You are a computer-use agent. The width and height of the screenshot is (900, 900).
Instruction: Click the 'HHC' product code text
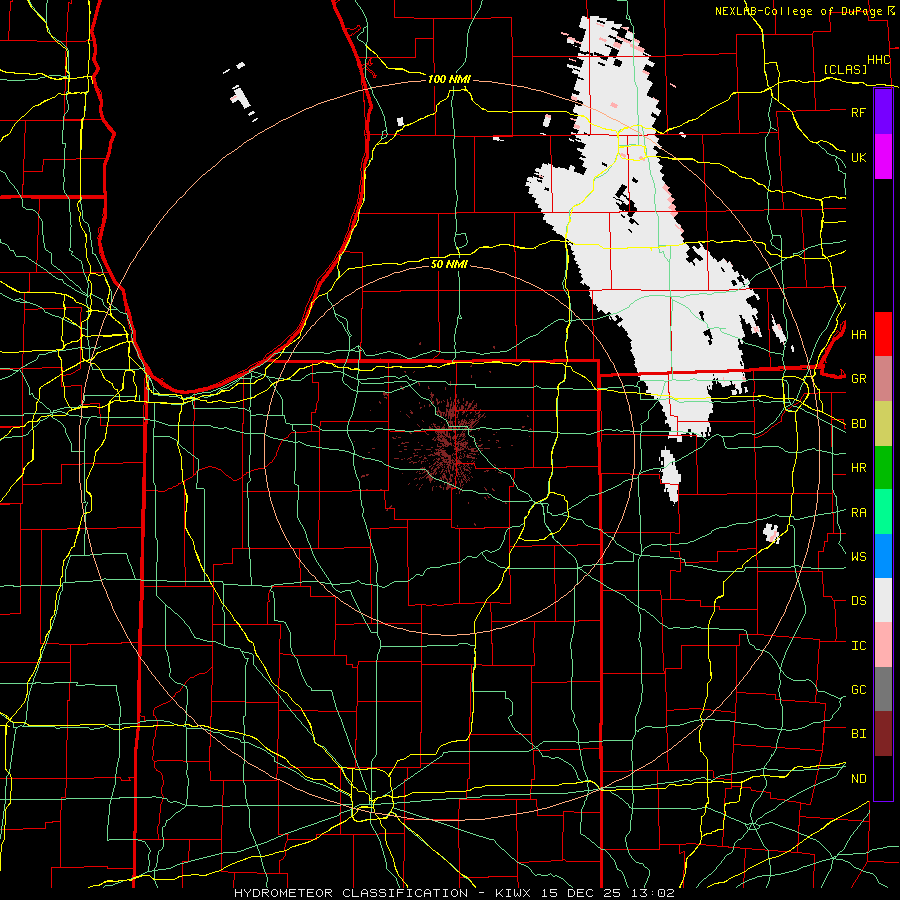point(878,60)
